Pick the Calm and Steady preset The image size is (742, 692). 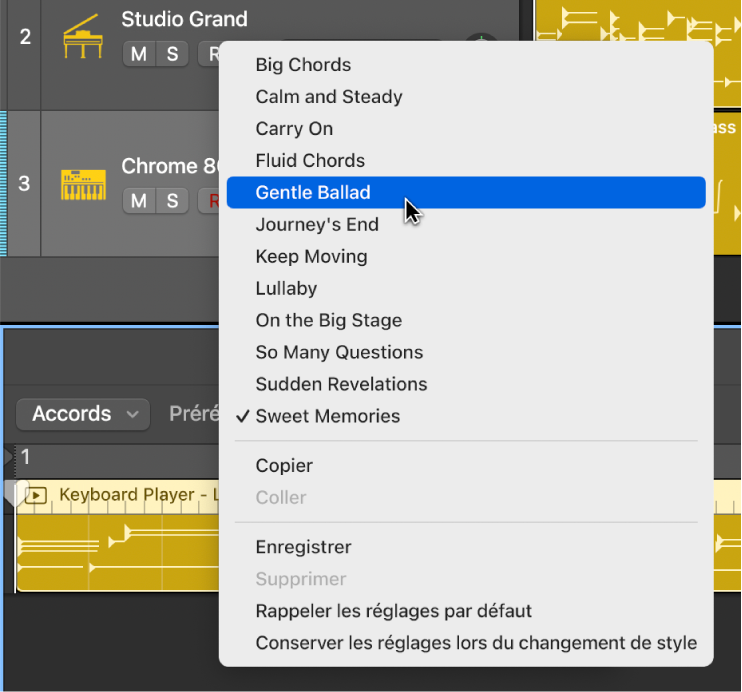329,97
